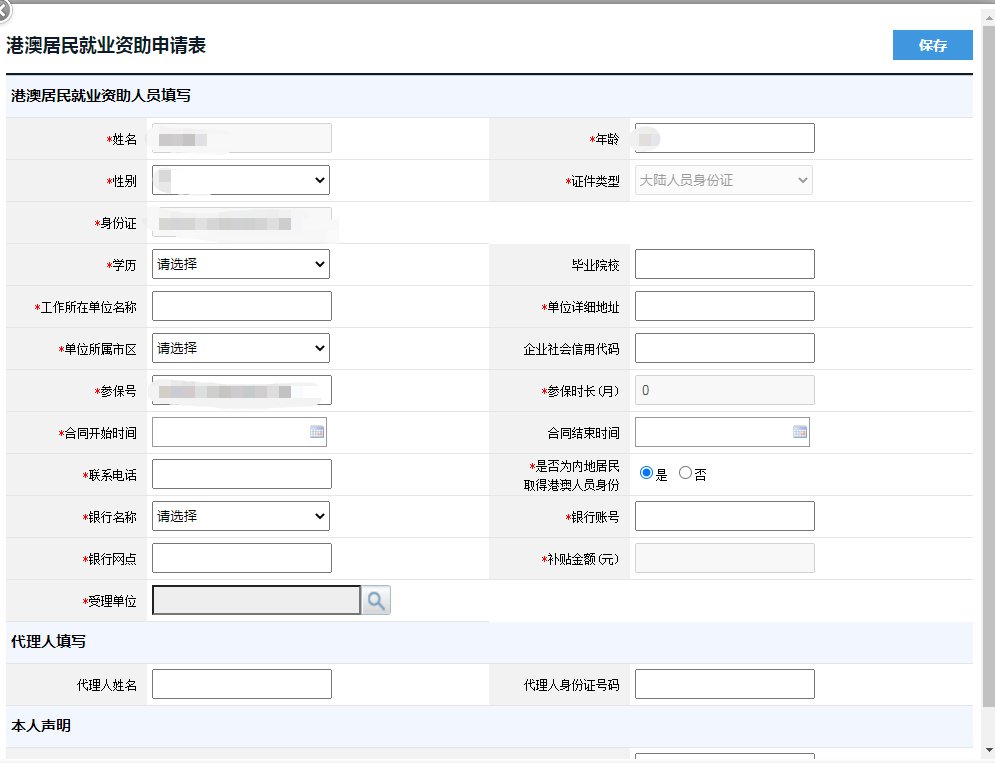Click the magnifier search icon for 受理单位
This screenshot has height=763, width=995.
coord(376,600)
